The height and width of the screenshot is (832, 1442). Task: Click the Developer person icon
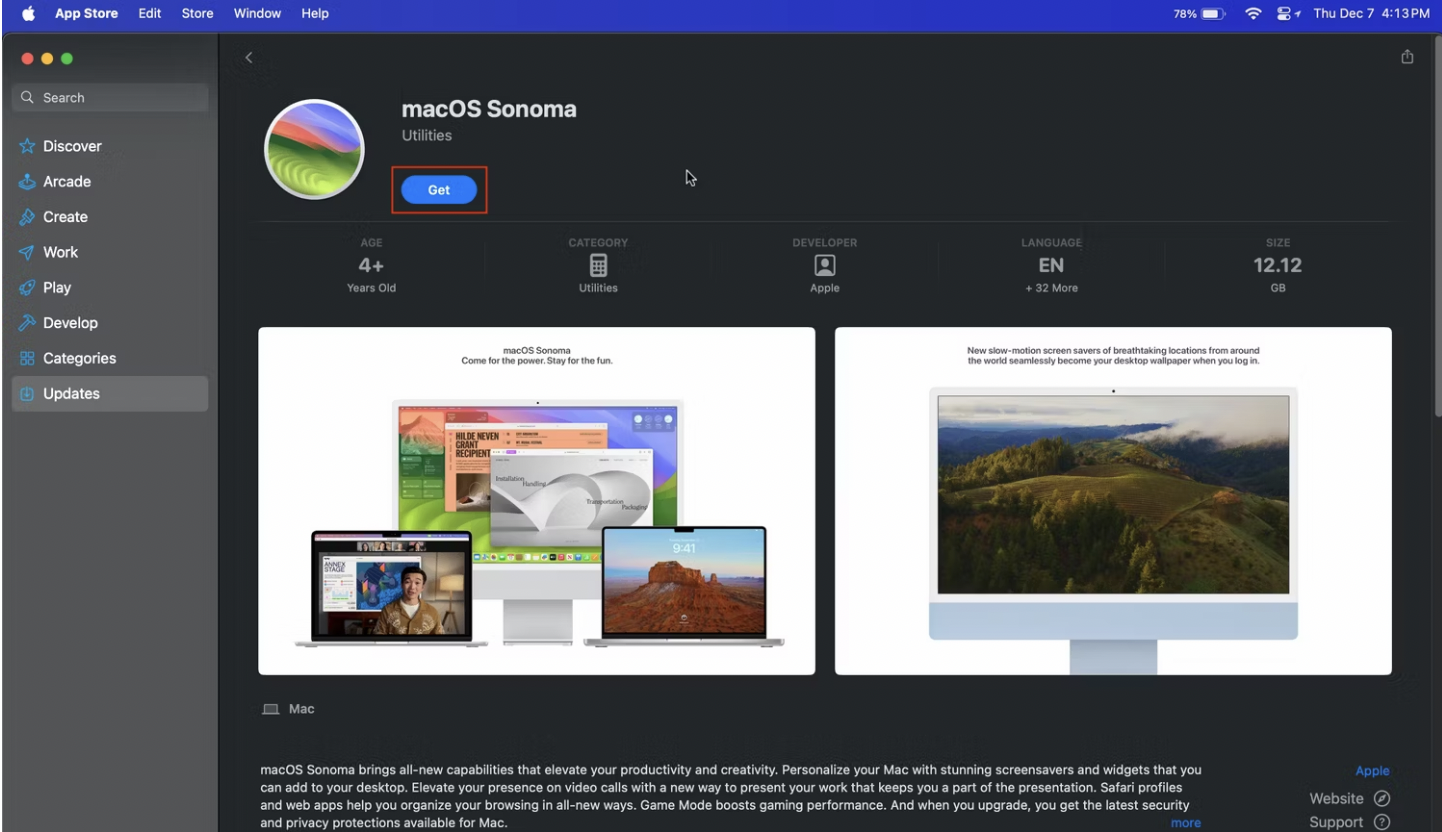[825, 265]
